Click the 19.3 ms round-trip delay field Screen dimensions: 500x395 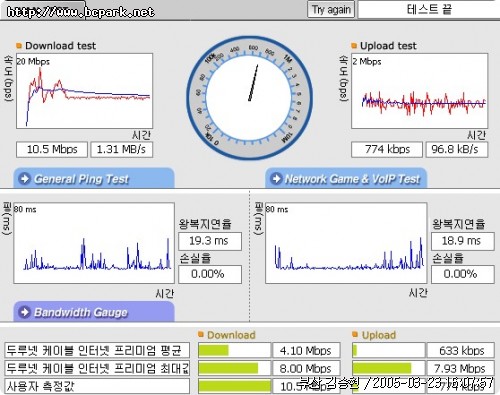tap(210, 241)
